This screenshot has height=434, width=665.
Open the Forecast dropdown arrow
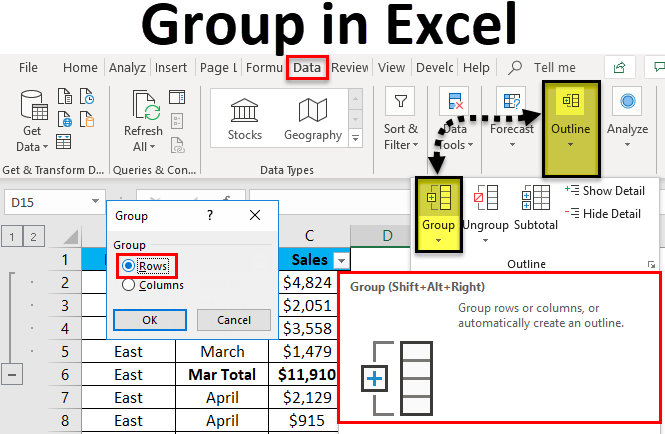click(512, 145)
